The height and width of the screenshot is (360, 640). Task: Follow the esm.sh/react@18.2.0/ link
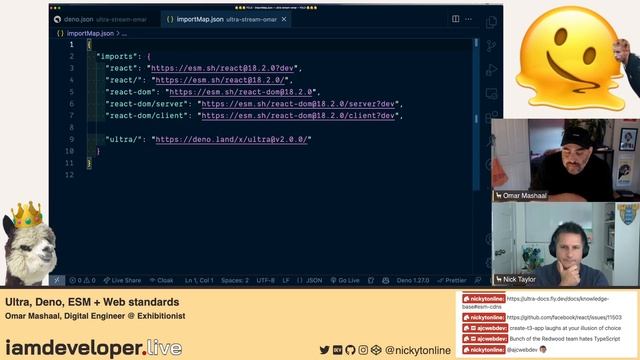pos(220,80)
